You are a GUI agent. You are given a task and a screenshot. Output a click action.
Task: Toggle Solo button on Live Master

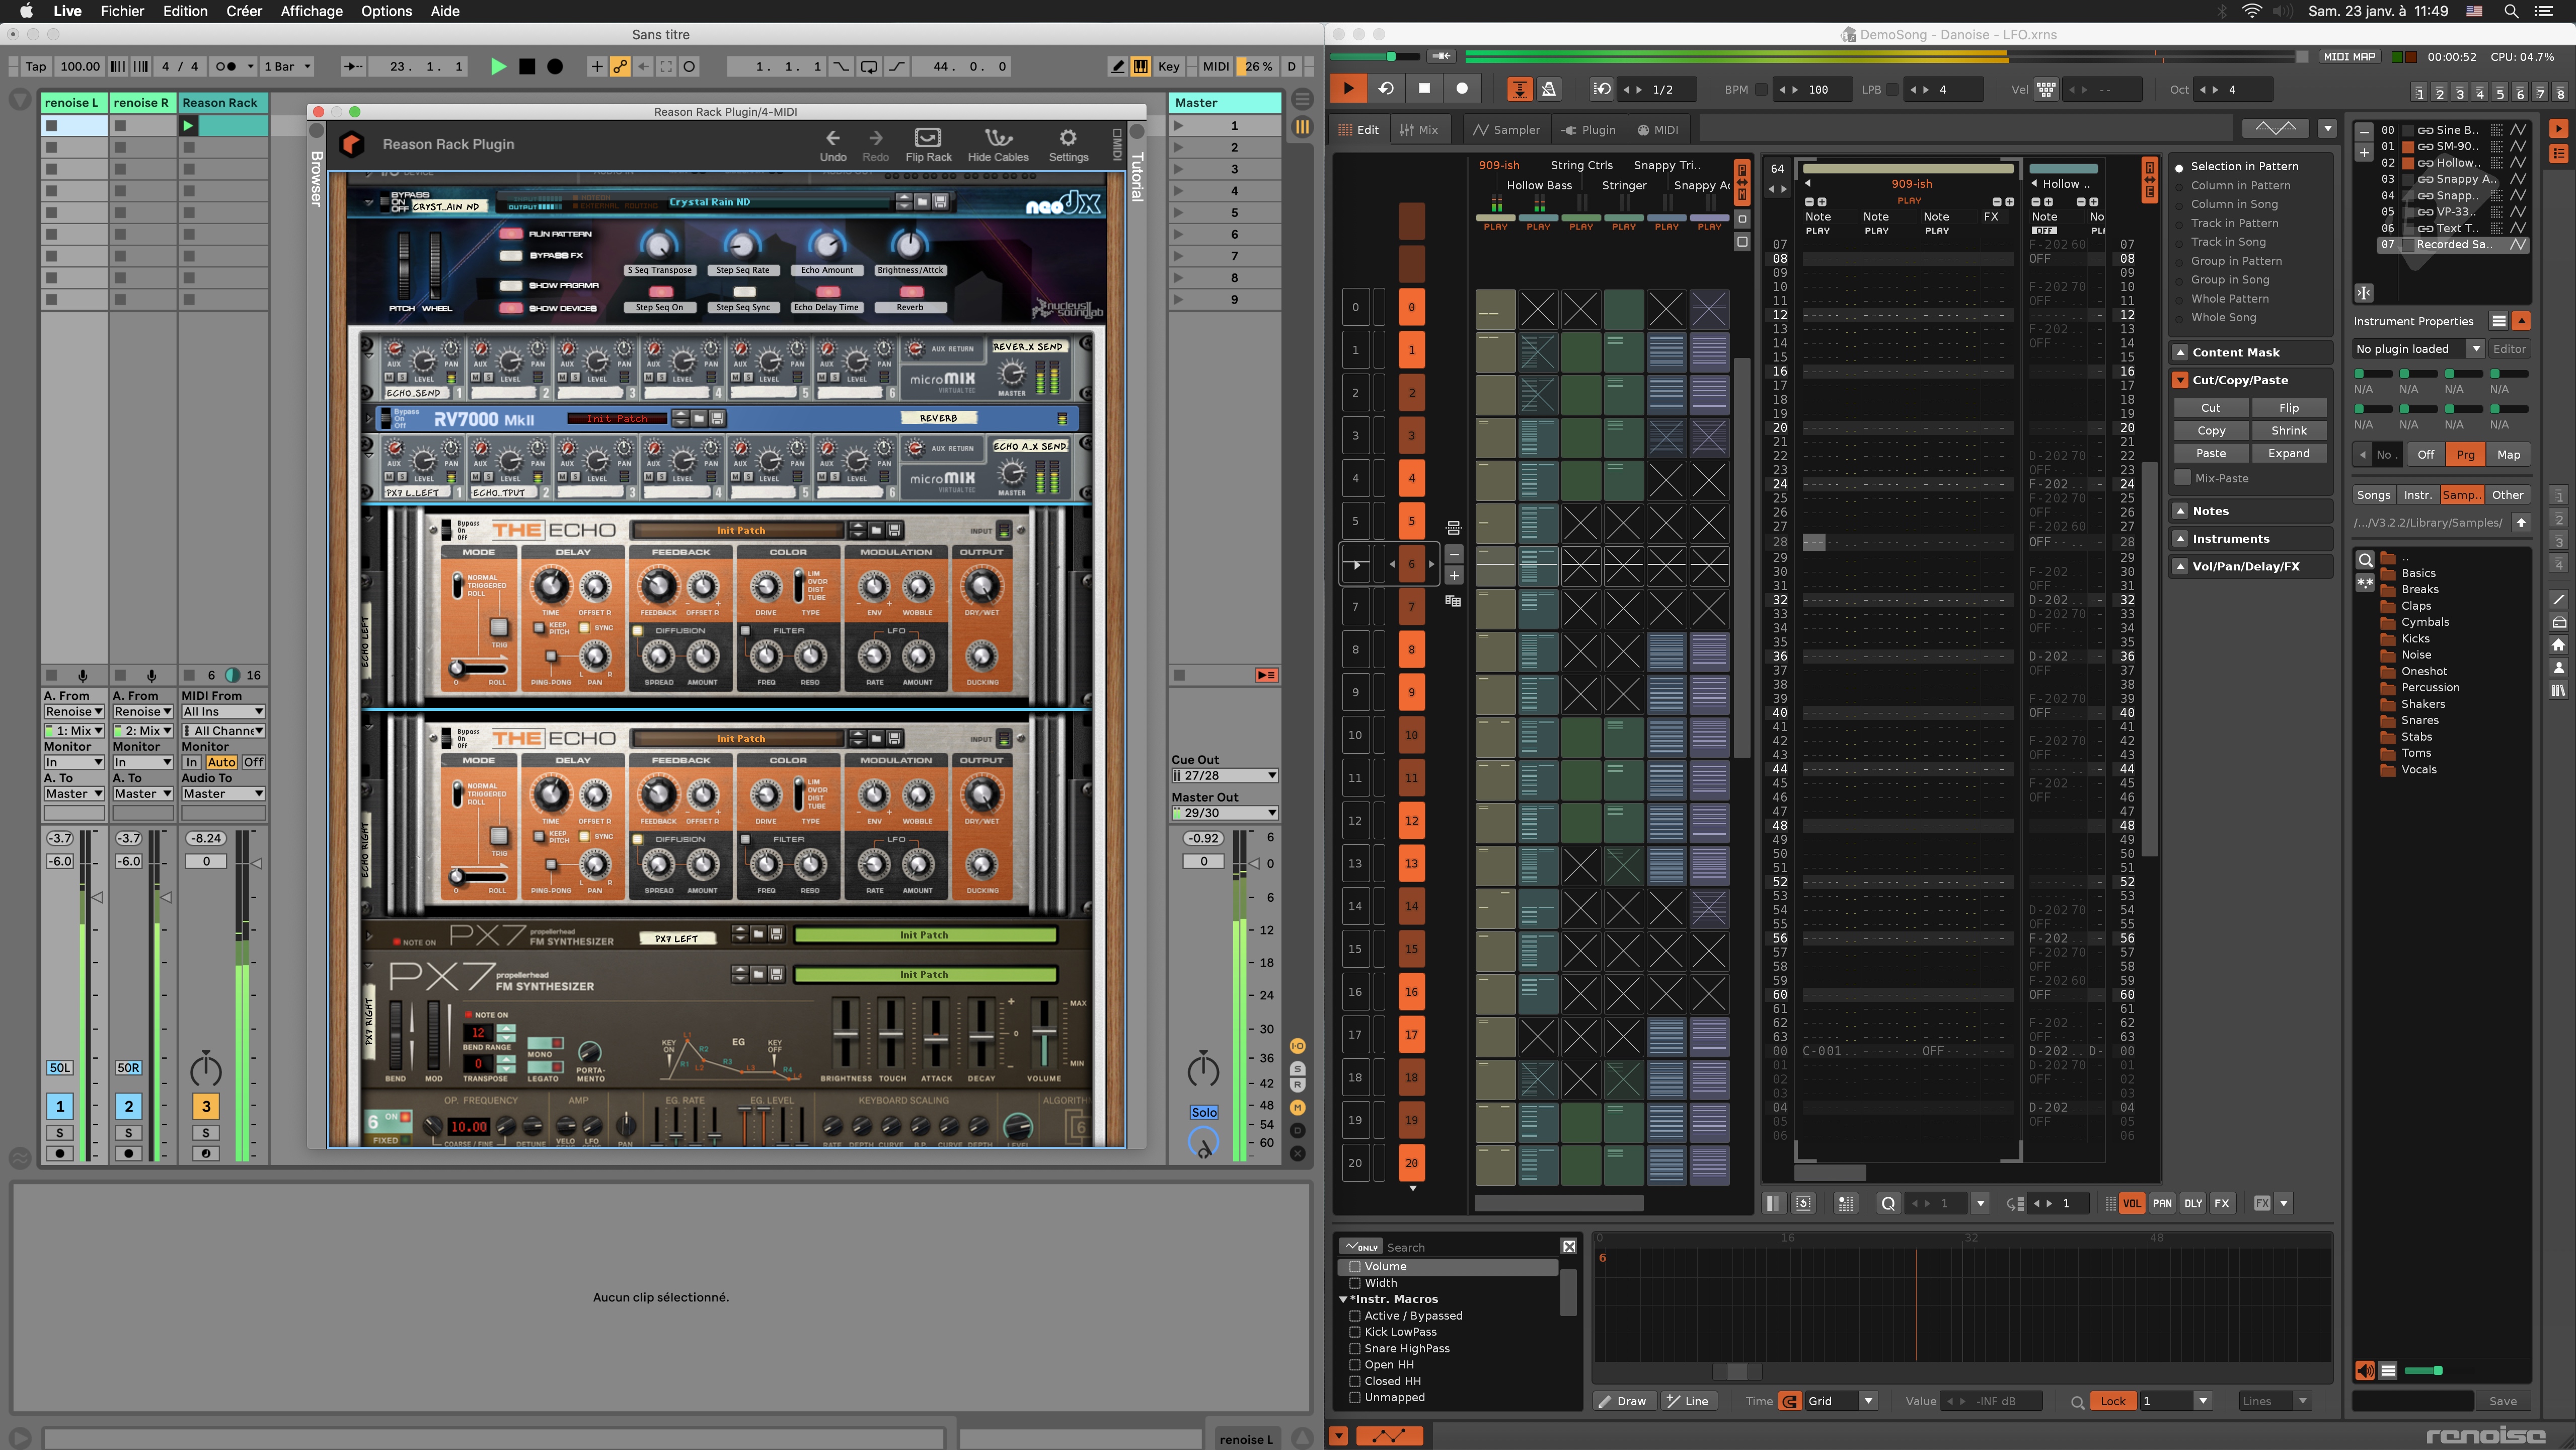[x=1204, y=1112]
